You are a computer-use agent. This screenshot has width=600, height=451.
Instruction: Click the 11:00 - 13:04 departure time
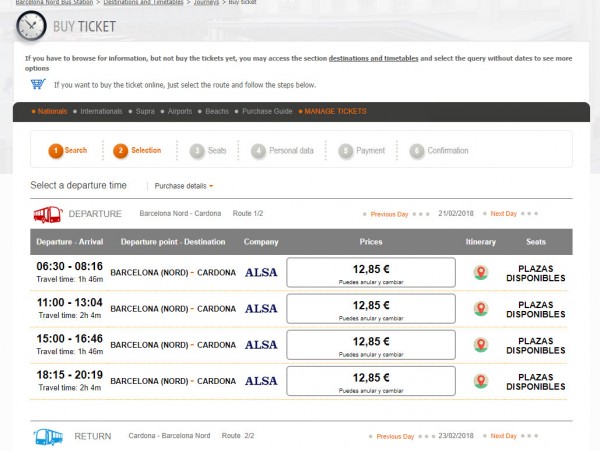click(70, 303)
